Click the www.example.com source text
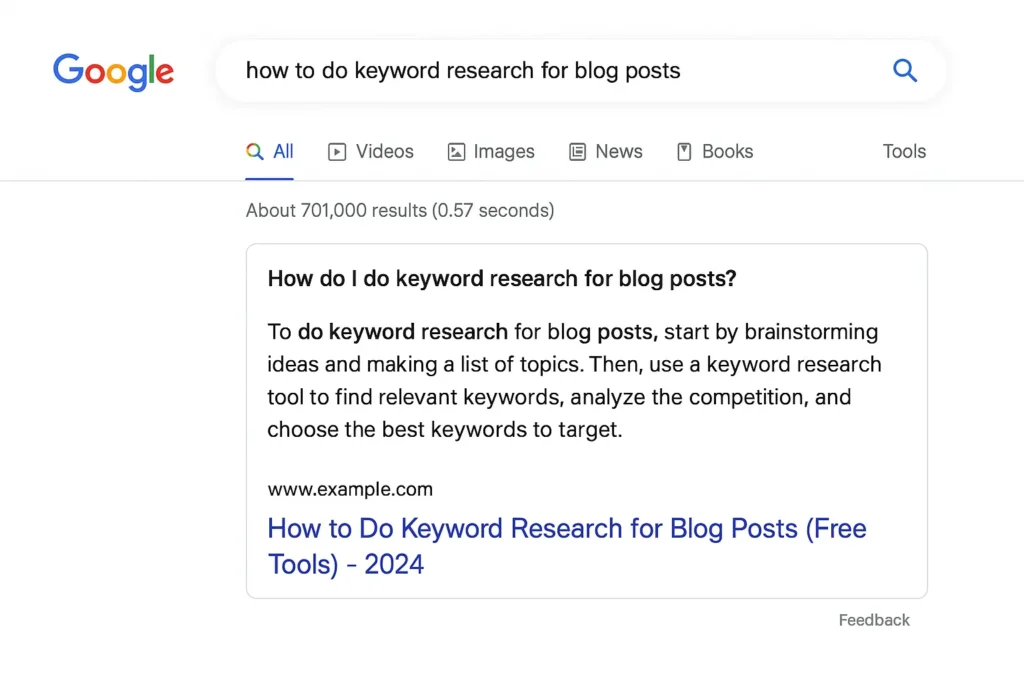This screenshot has height=683, width=1024. coord(350,489)
